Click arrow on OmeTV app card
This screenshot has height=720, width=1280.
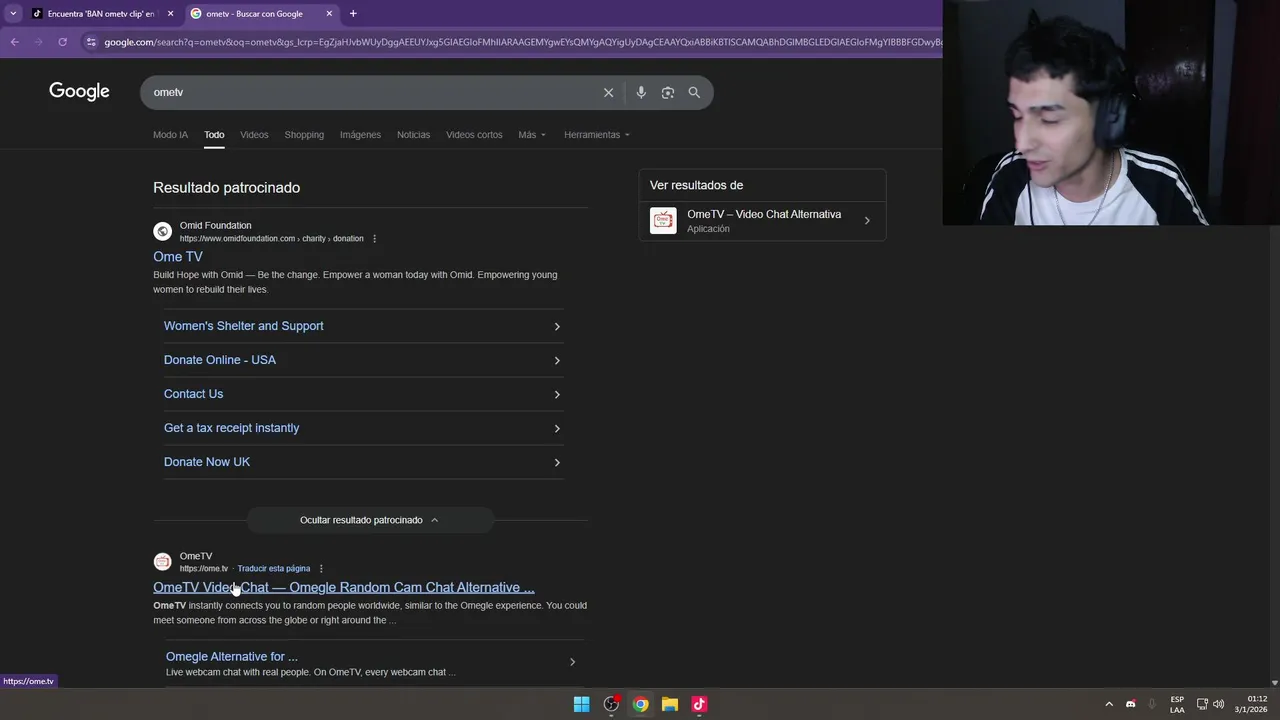click(867, 221)
